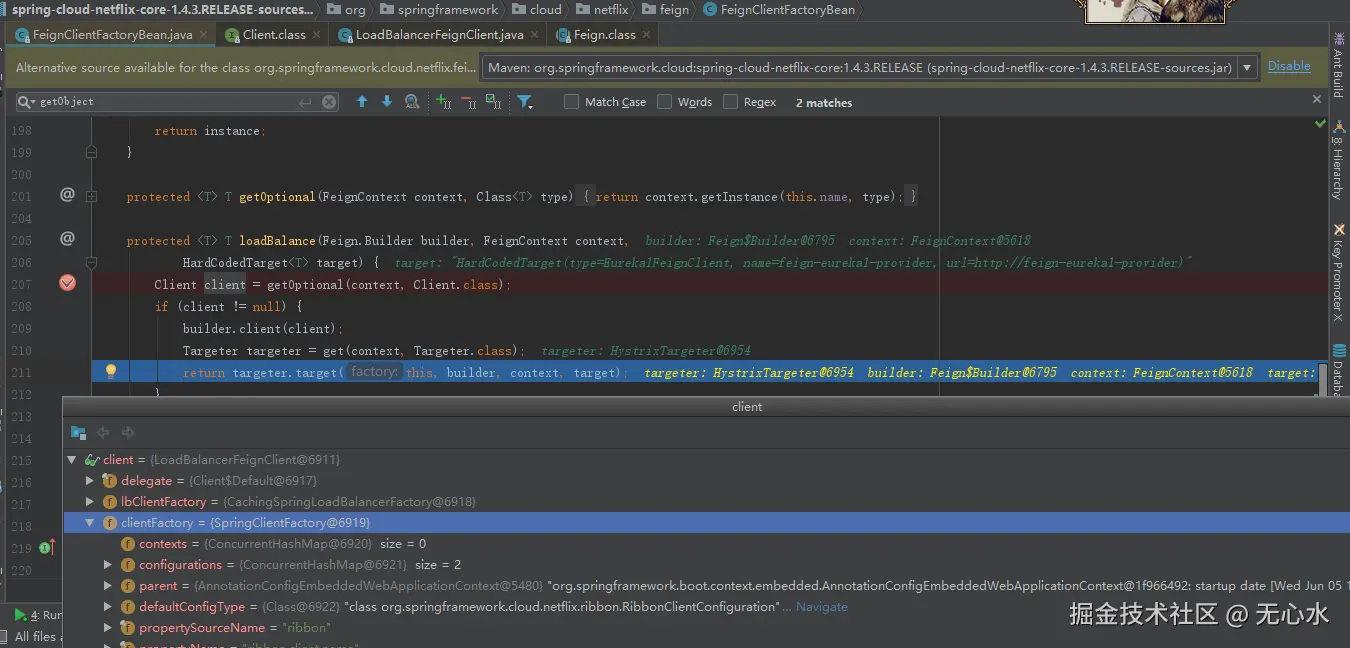The height and width of the screenshot is (648, 1350).
Task: Click the editor vertical scrollbar thumb
Action: click(1323, 378)
